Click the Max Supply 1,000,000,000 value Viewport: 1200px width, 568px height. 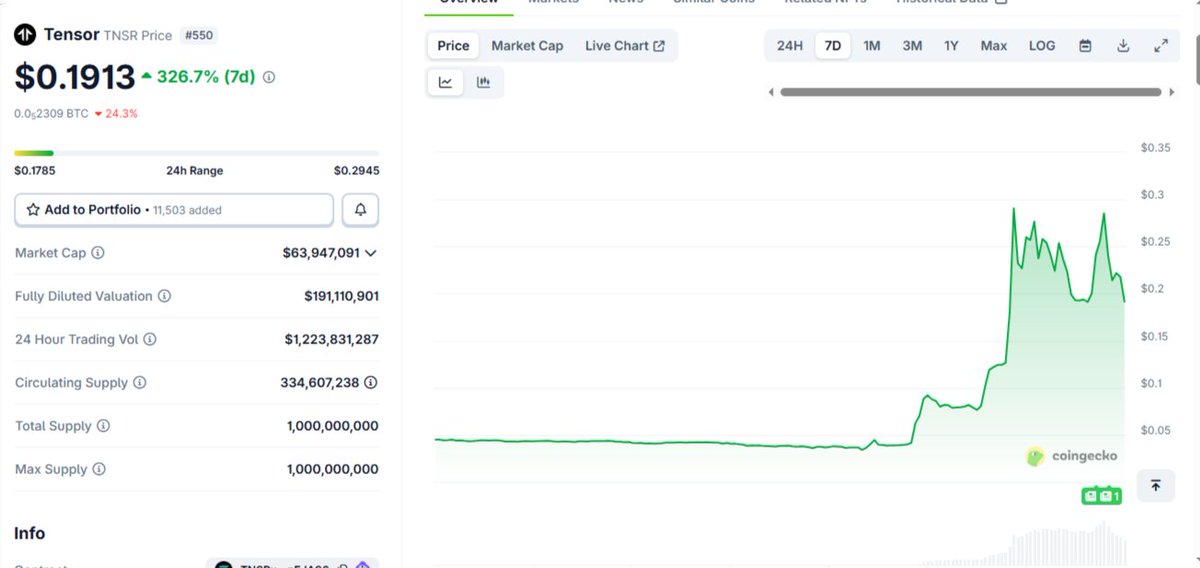[x=333, y=469]
